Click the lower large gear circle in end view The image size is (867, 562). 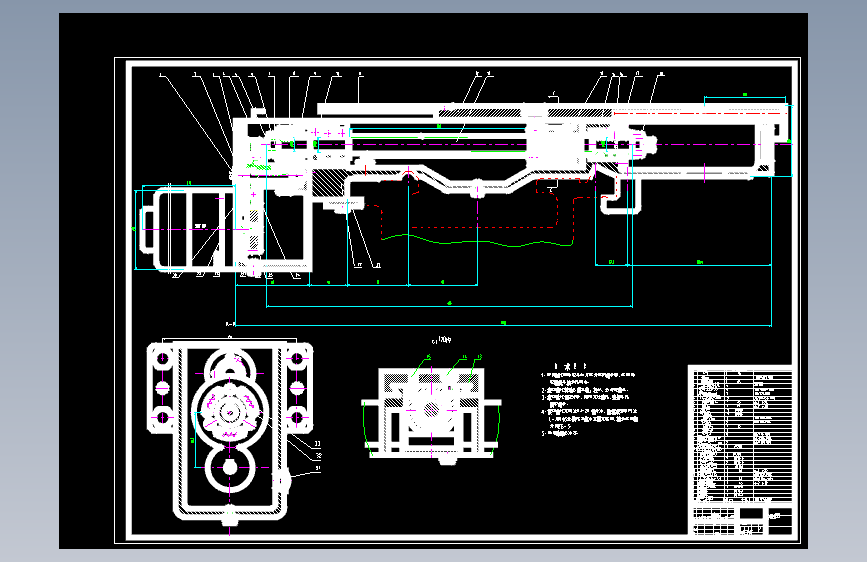coord(229,468)
